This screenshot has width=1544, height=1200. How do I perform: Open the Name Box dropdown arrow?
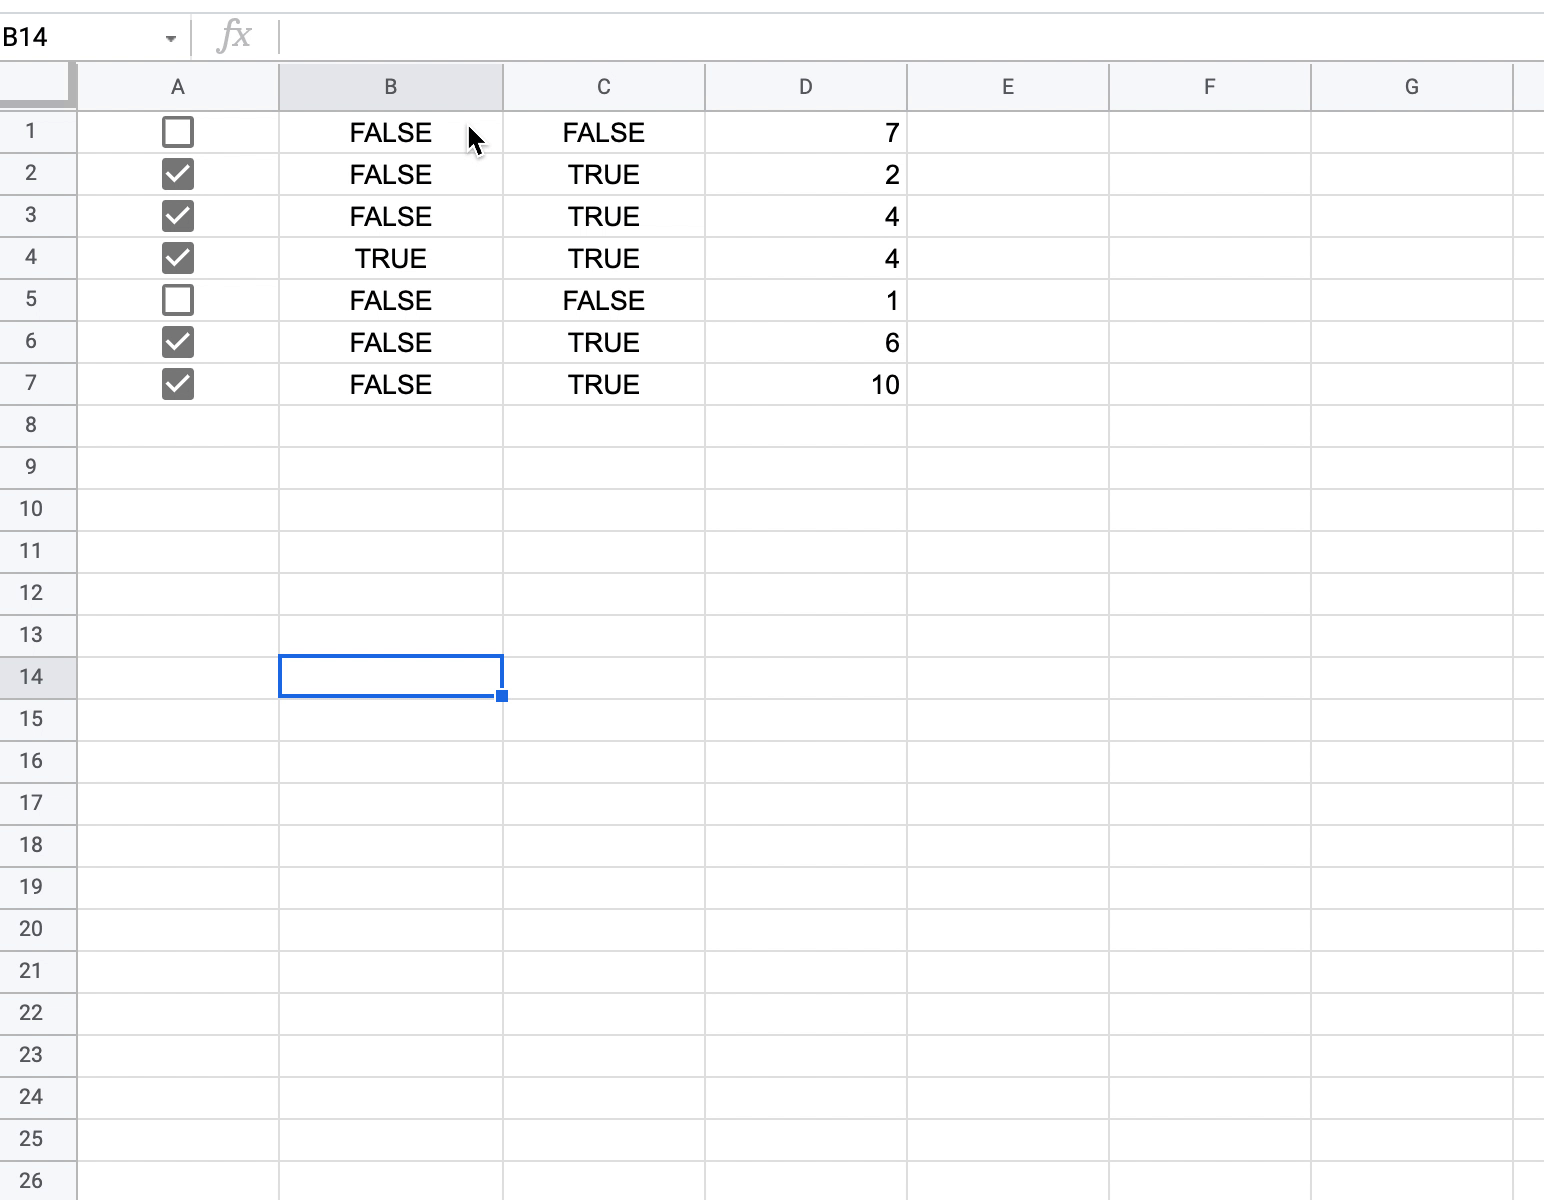coord(171,39)
